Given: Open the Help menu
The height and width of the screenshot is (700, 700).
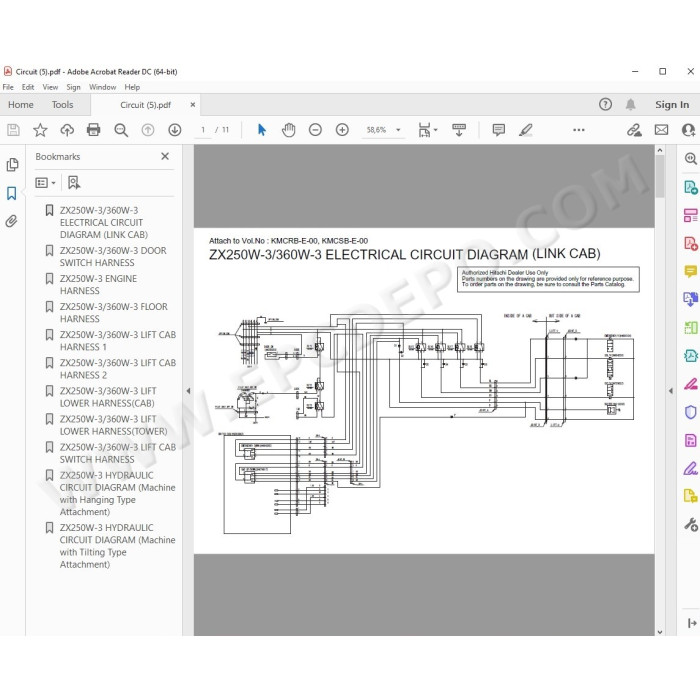Looking at the screenshot, I should click(x=132, y=87).
